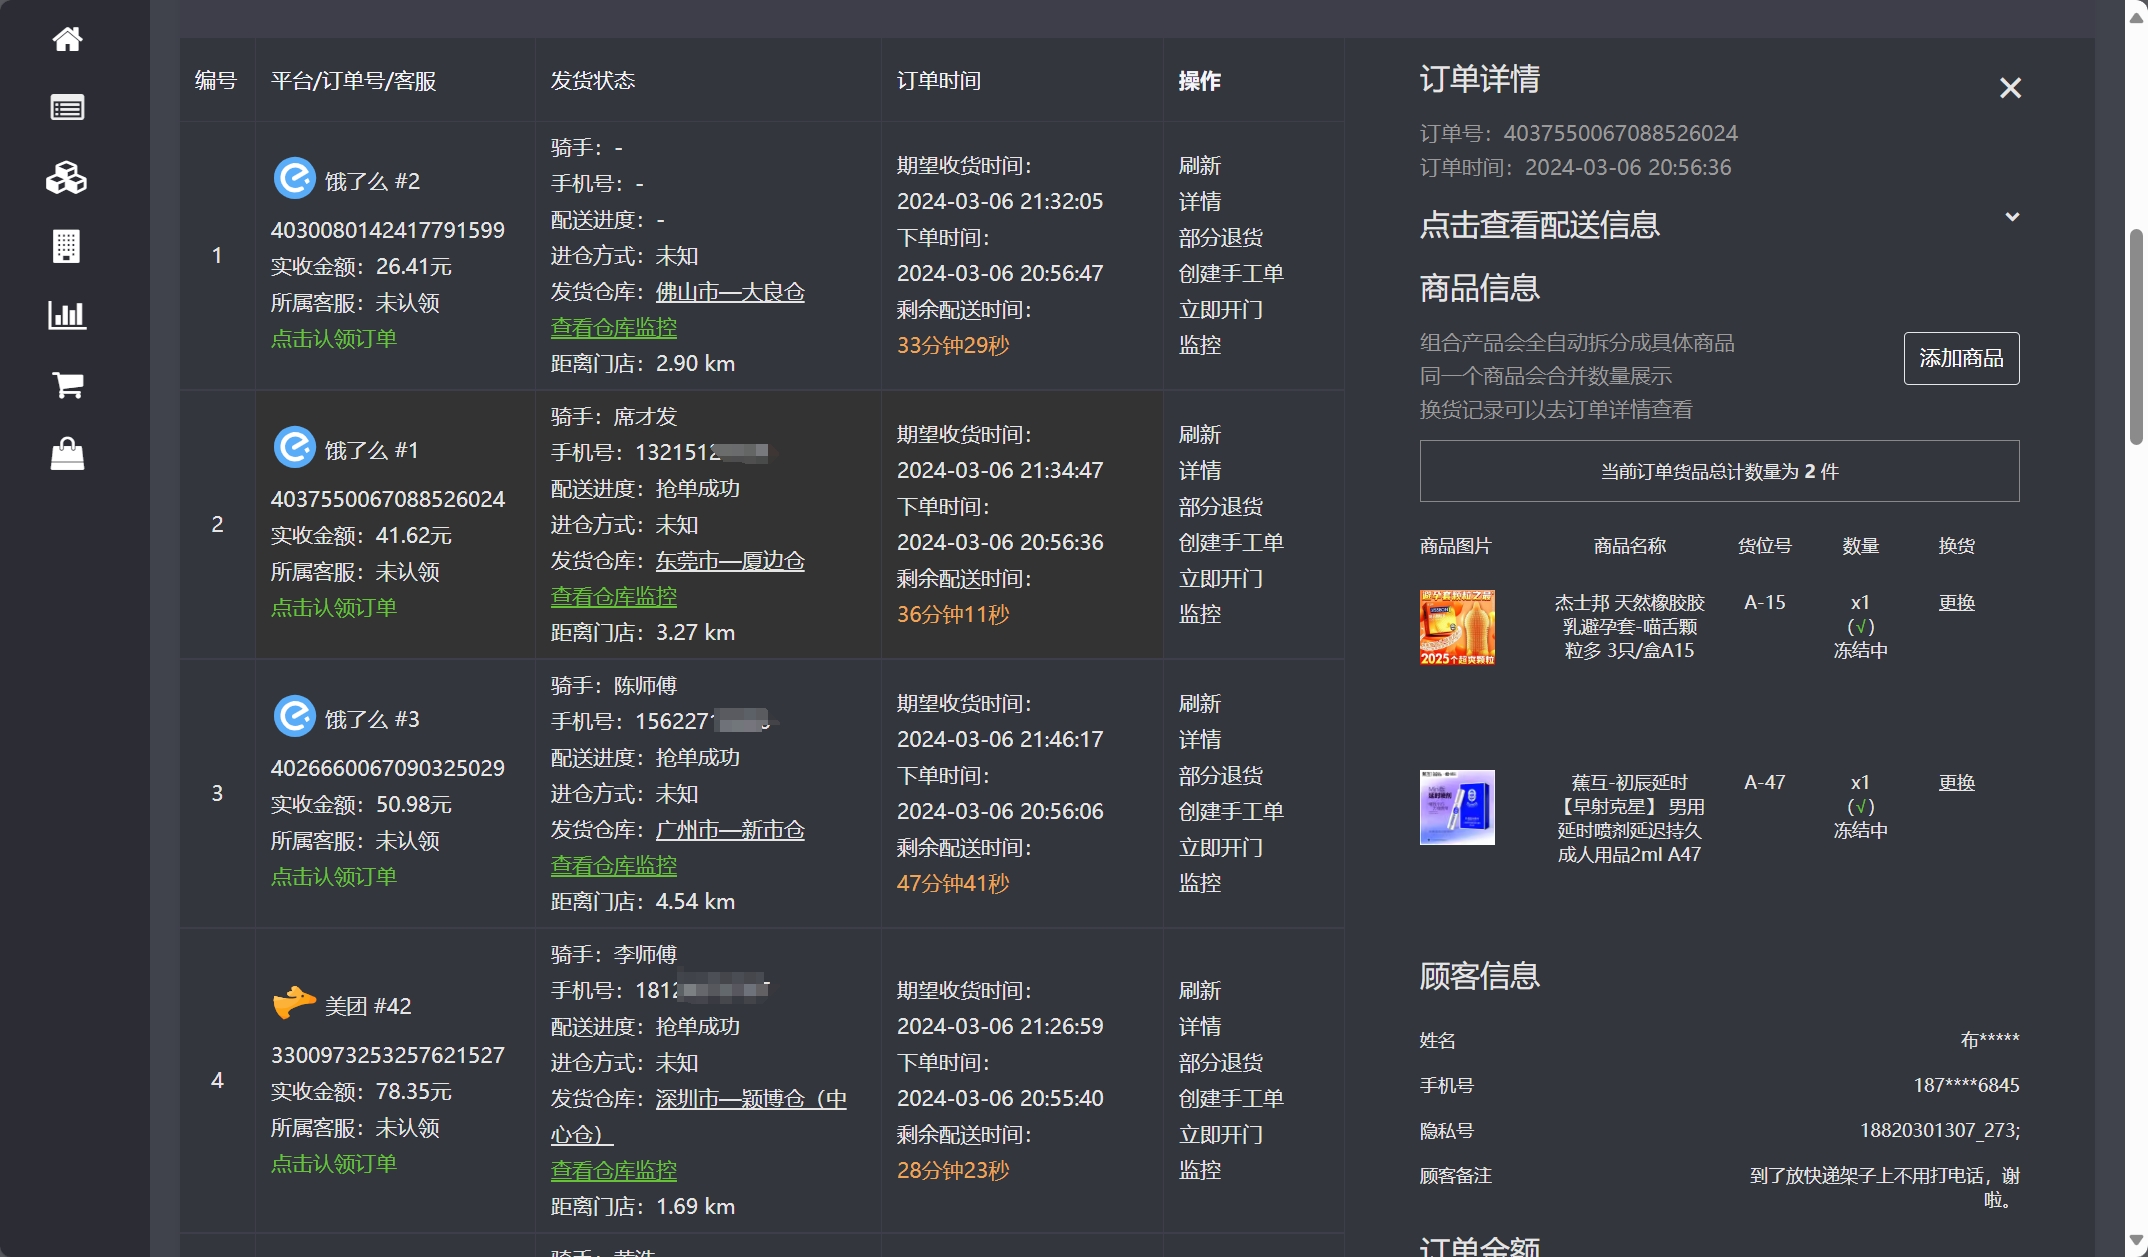Click 创建手工单 for row 1 order
Viewport: 2148px width, 1257px height.
coord(1231,274)
